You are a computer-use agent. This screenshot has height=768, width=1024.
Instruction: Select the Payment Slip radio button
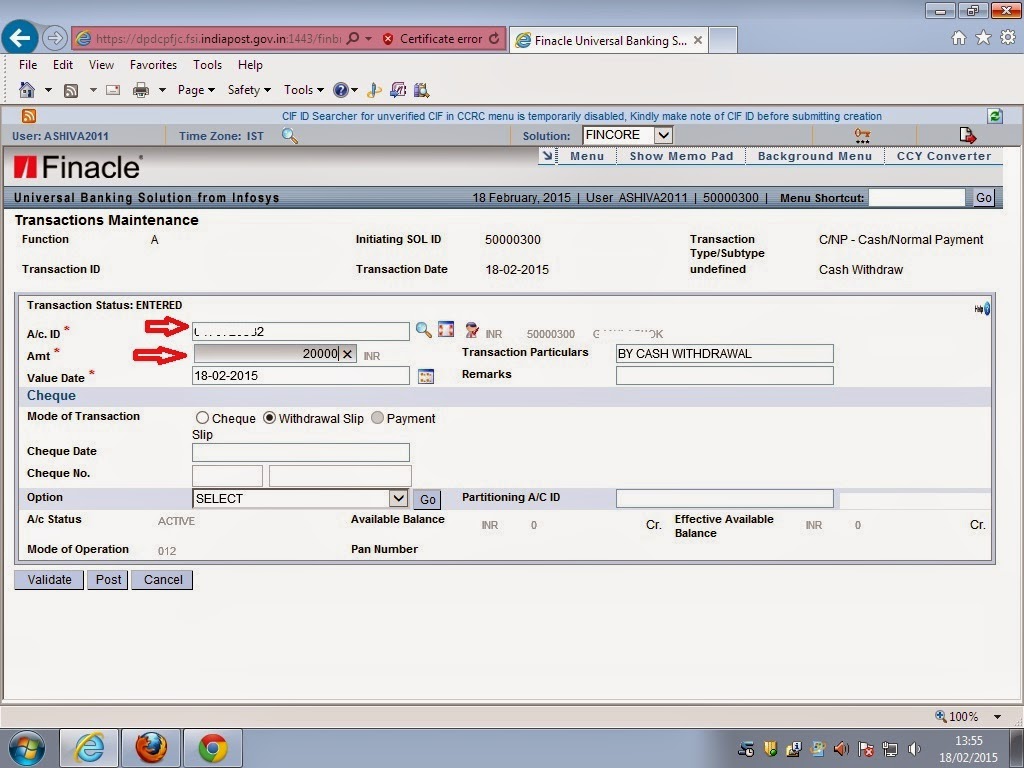tap(377, 417)
